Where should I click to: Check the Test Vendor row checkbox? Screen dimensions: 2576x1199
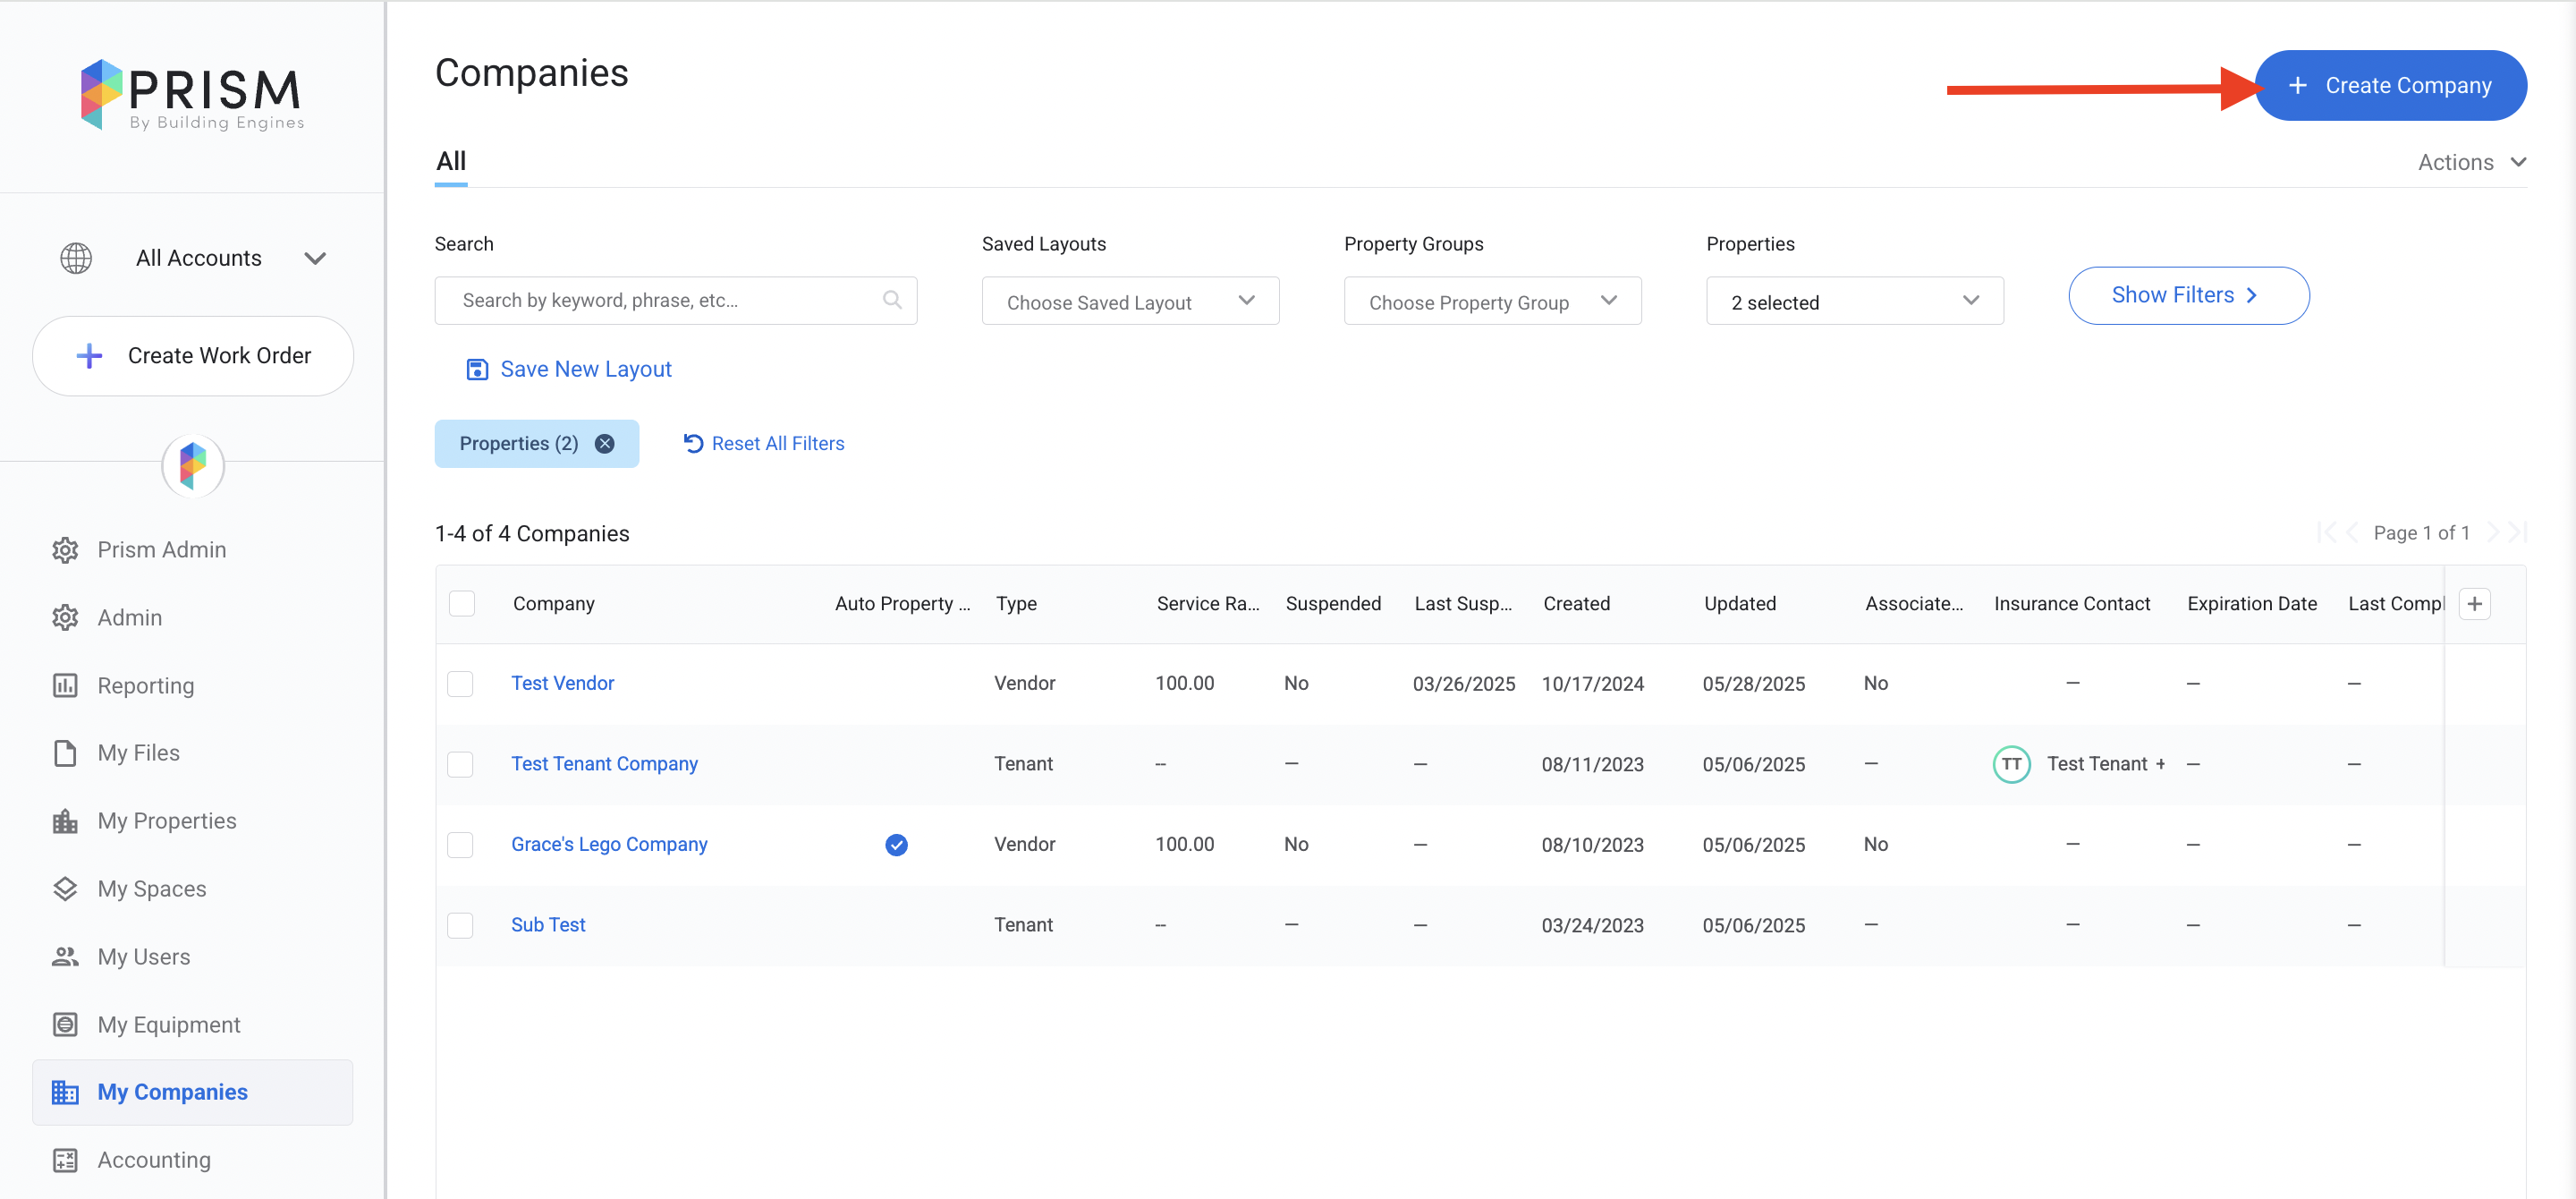pos(459,684)
